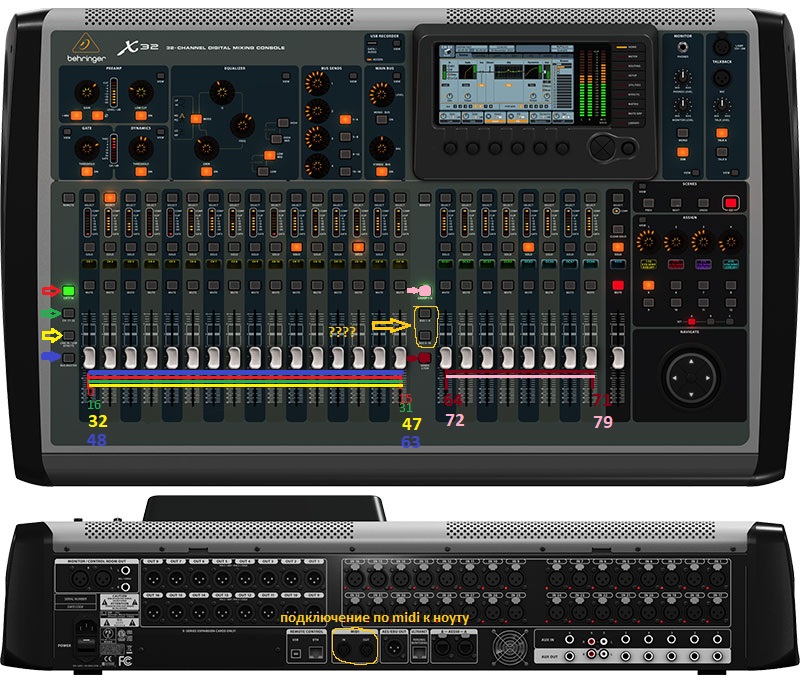Click the TALK A button in Talkback
Viewport: 800px width, 689px height.
point(722,134)
